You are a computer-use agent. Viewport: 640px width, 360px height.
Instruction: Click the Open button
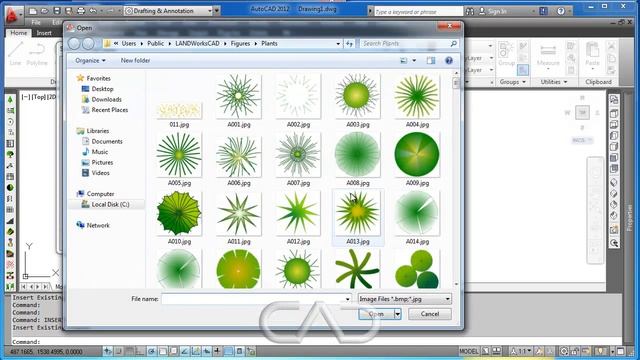pyautogui.click(x=376, y=314)
